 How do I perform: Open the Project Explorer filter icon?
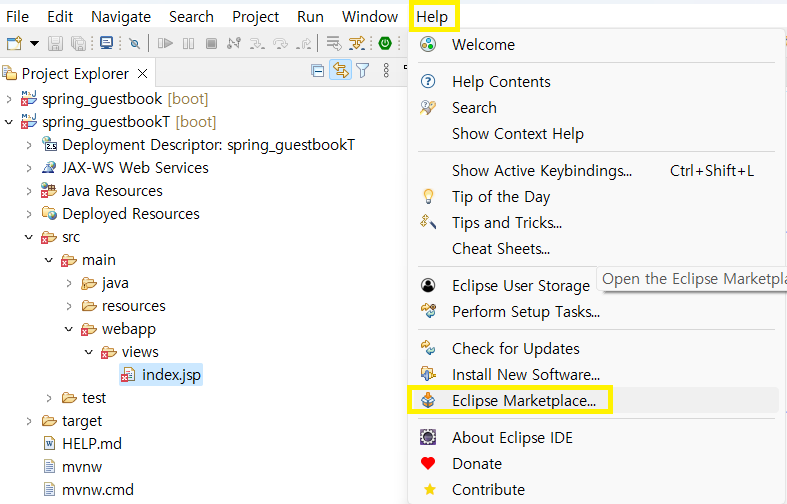pos(362,70)
